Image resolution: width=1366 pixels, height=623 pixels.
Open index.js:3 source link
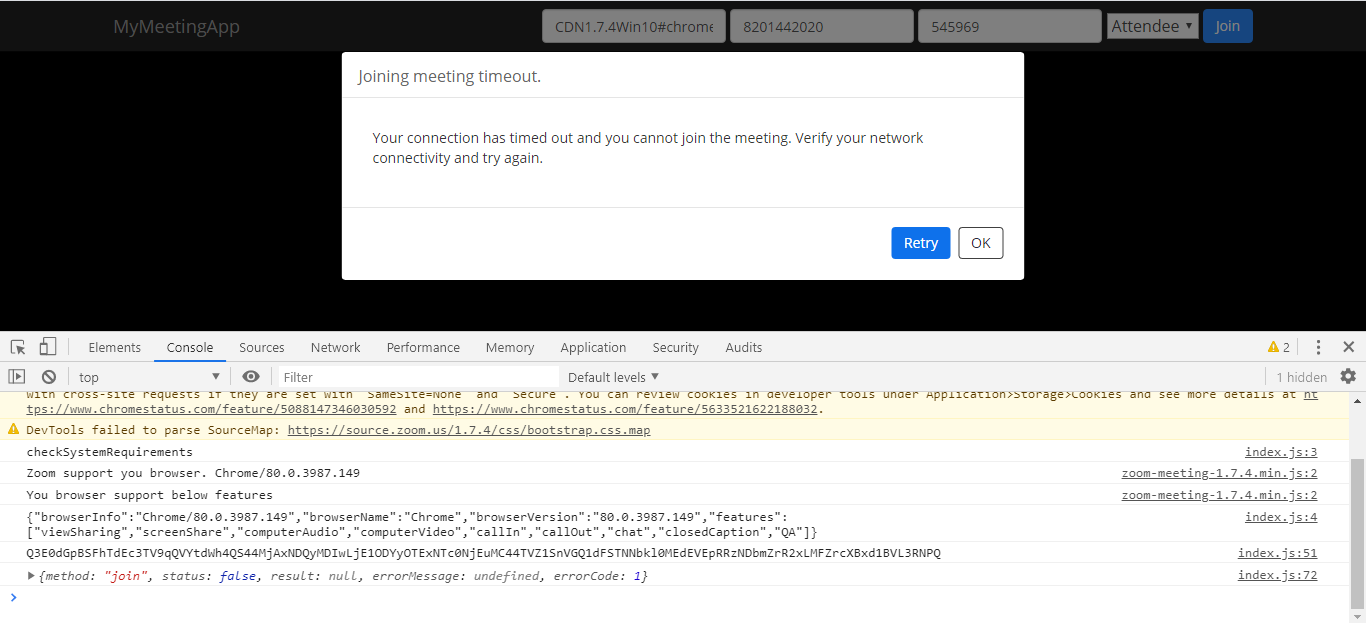1281,452
